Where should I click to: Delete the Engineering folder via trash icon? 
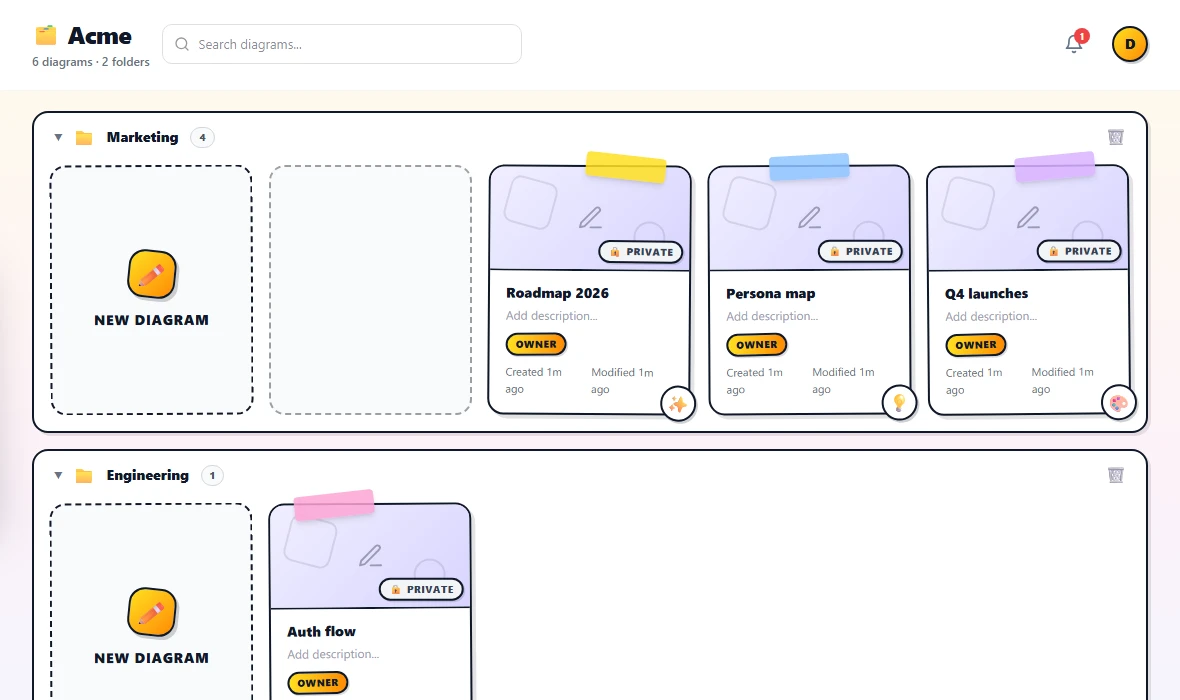point(1115,475)
